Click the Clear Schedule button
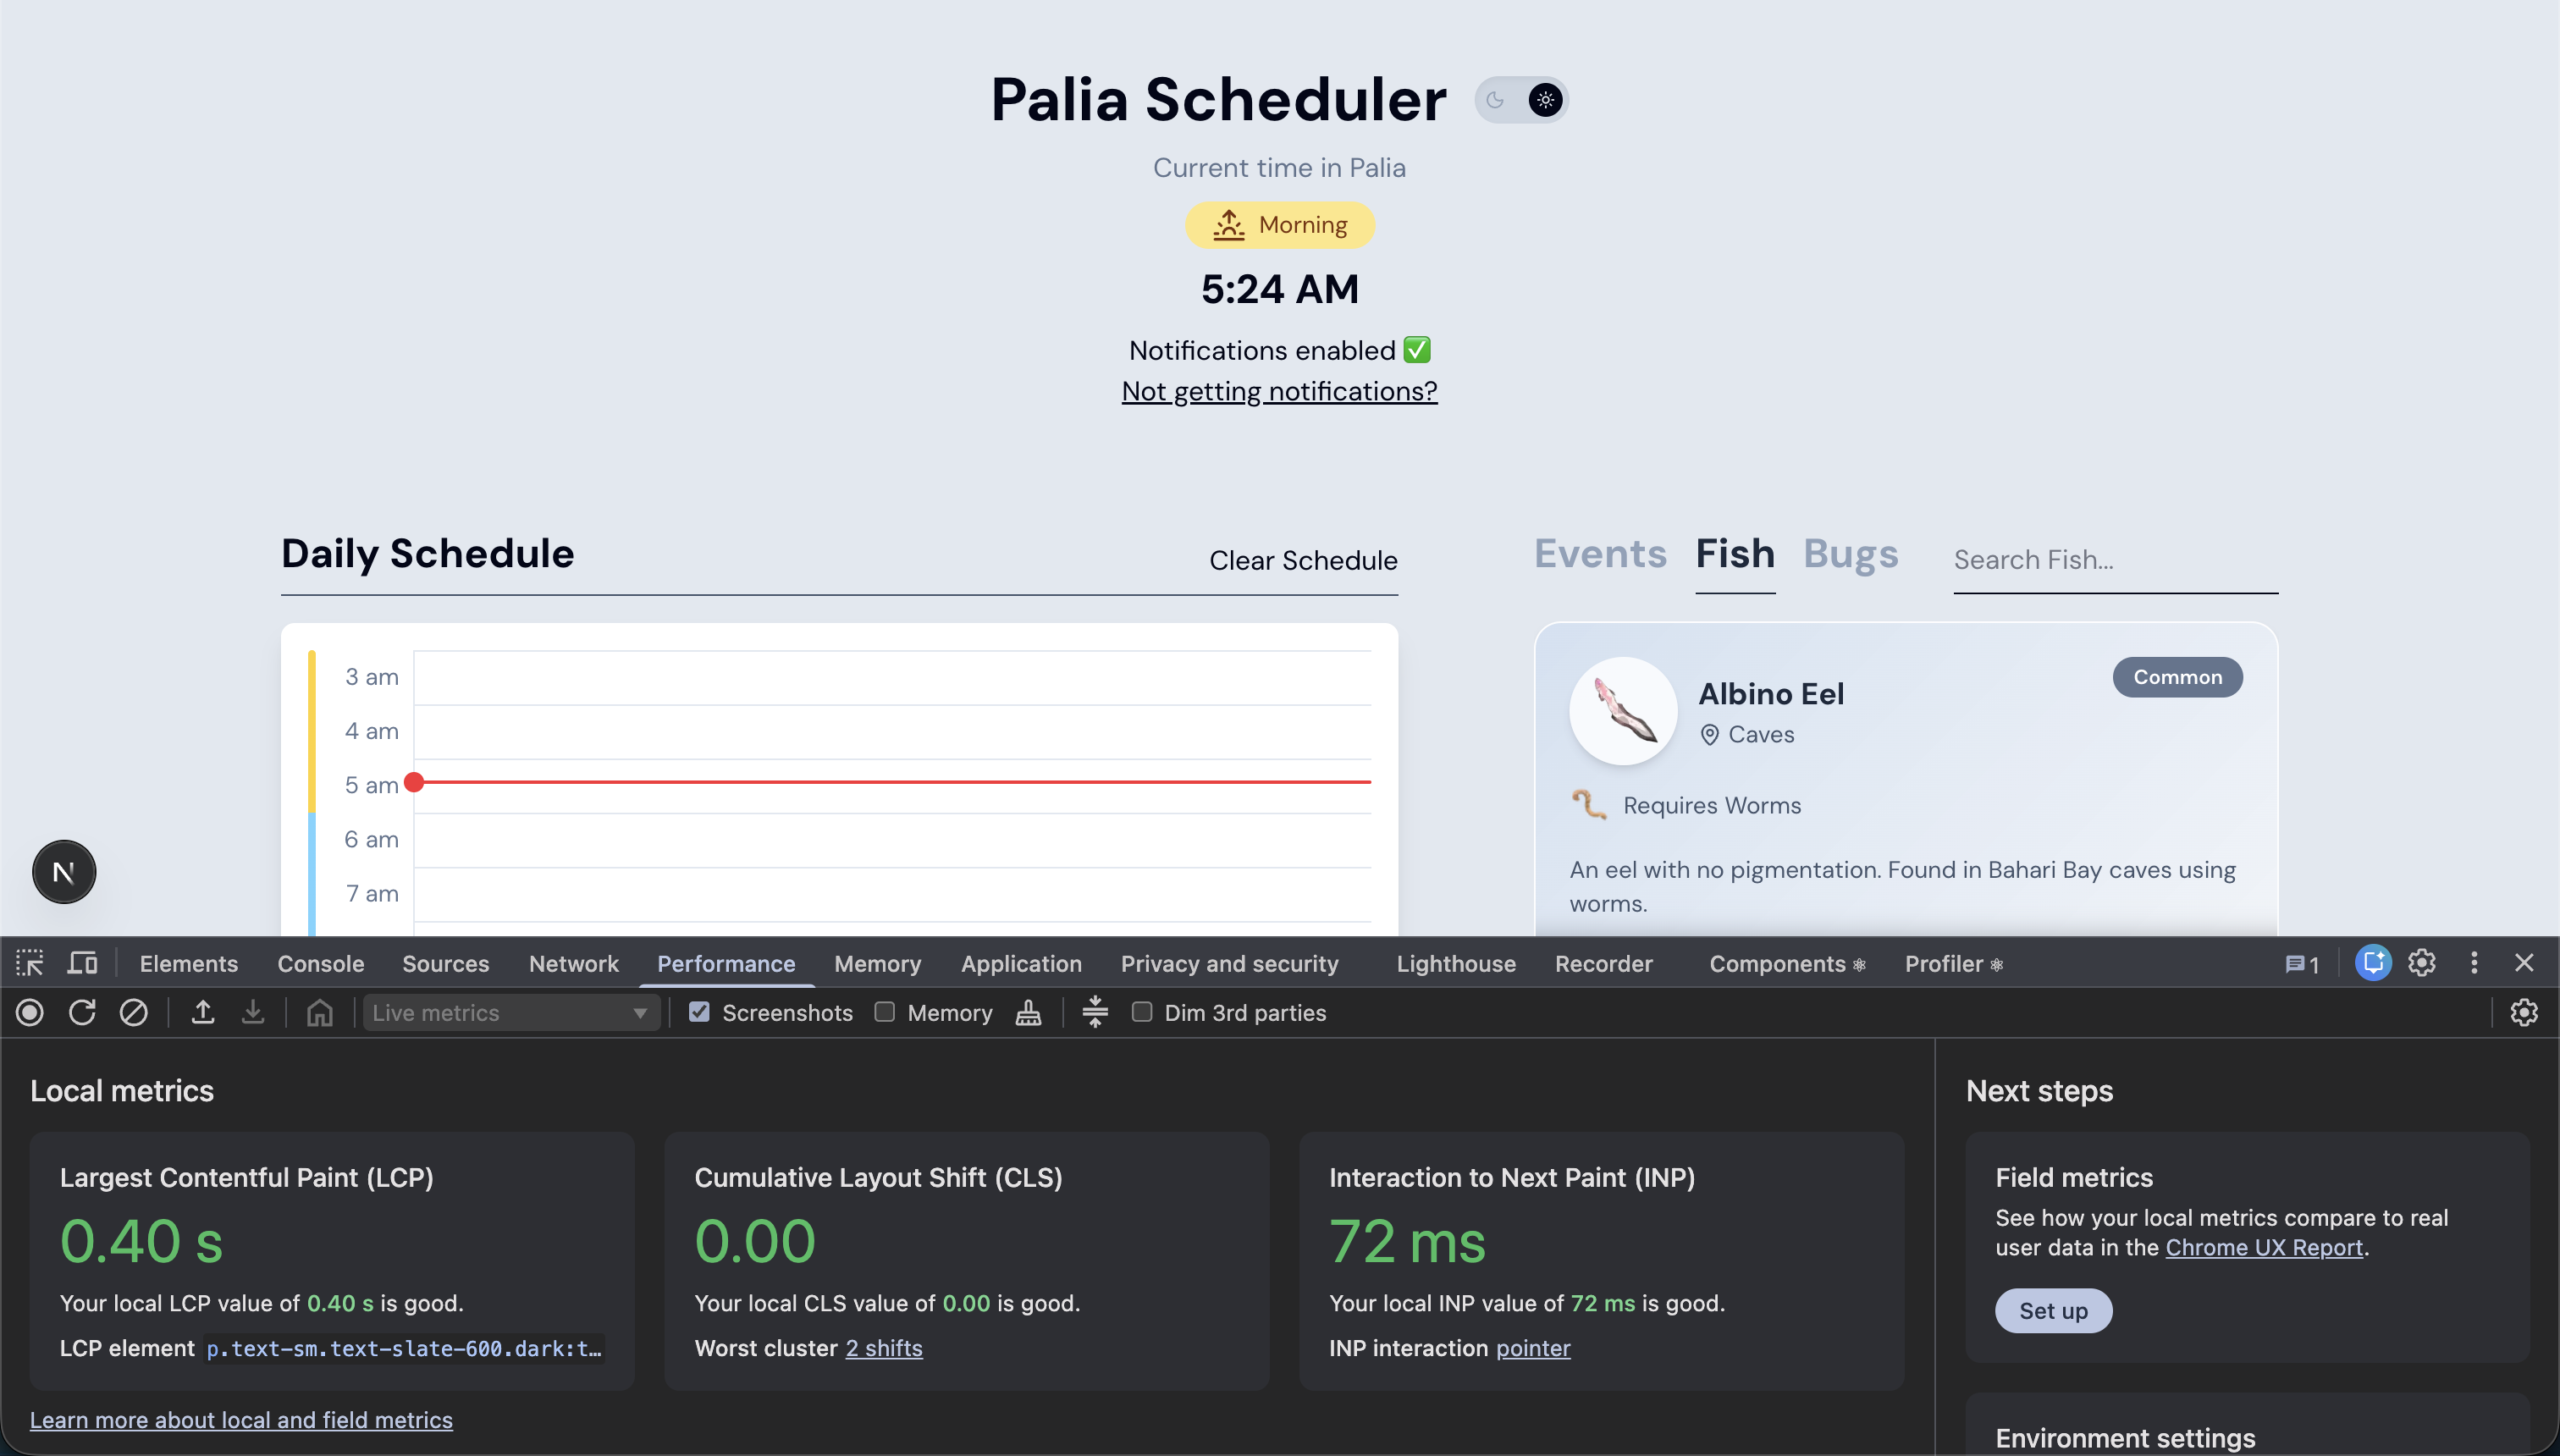 pos(1303,560)
